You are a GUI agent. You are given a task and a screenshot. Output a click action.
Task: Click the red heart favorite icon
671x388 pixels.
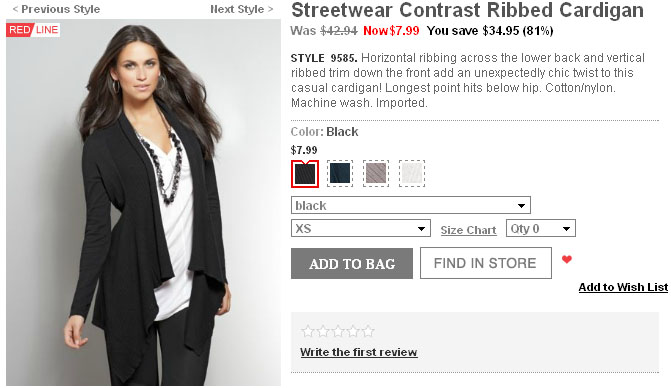[x=567, y=259]
